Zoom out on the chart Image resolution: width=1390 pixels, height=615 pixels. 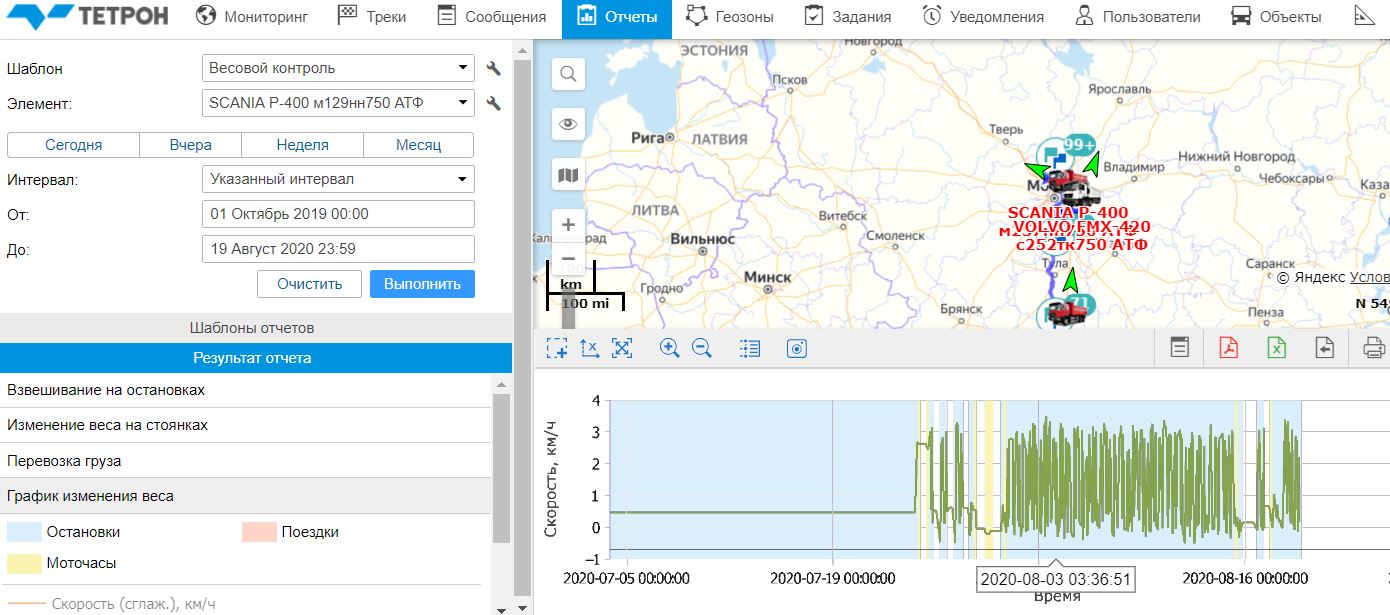click(701, 348)
